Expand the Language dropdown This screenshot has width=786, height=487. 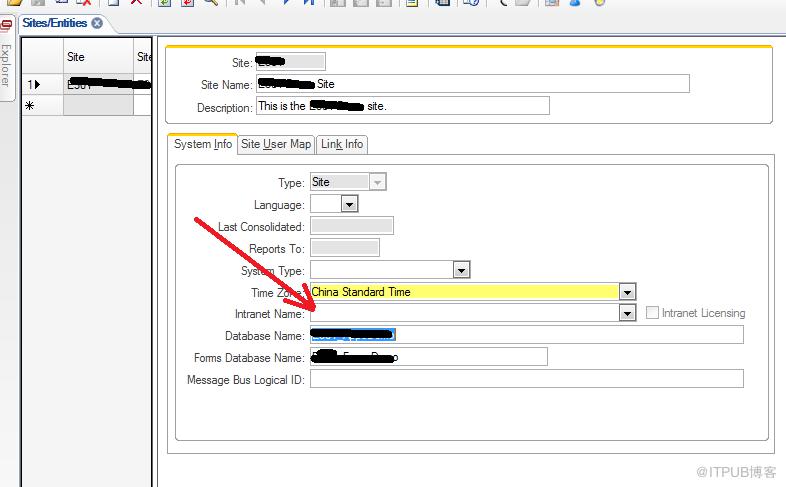pos(349,204)
